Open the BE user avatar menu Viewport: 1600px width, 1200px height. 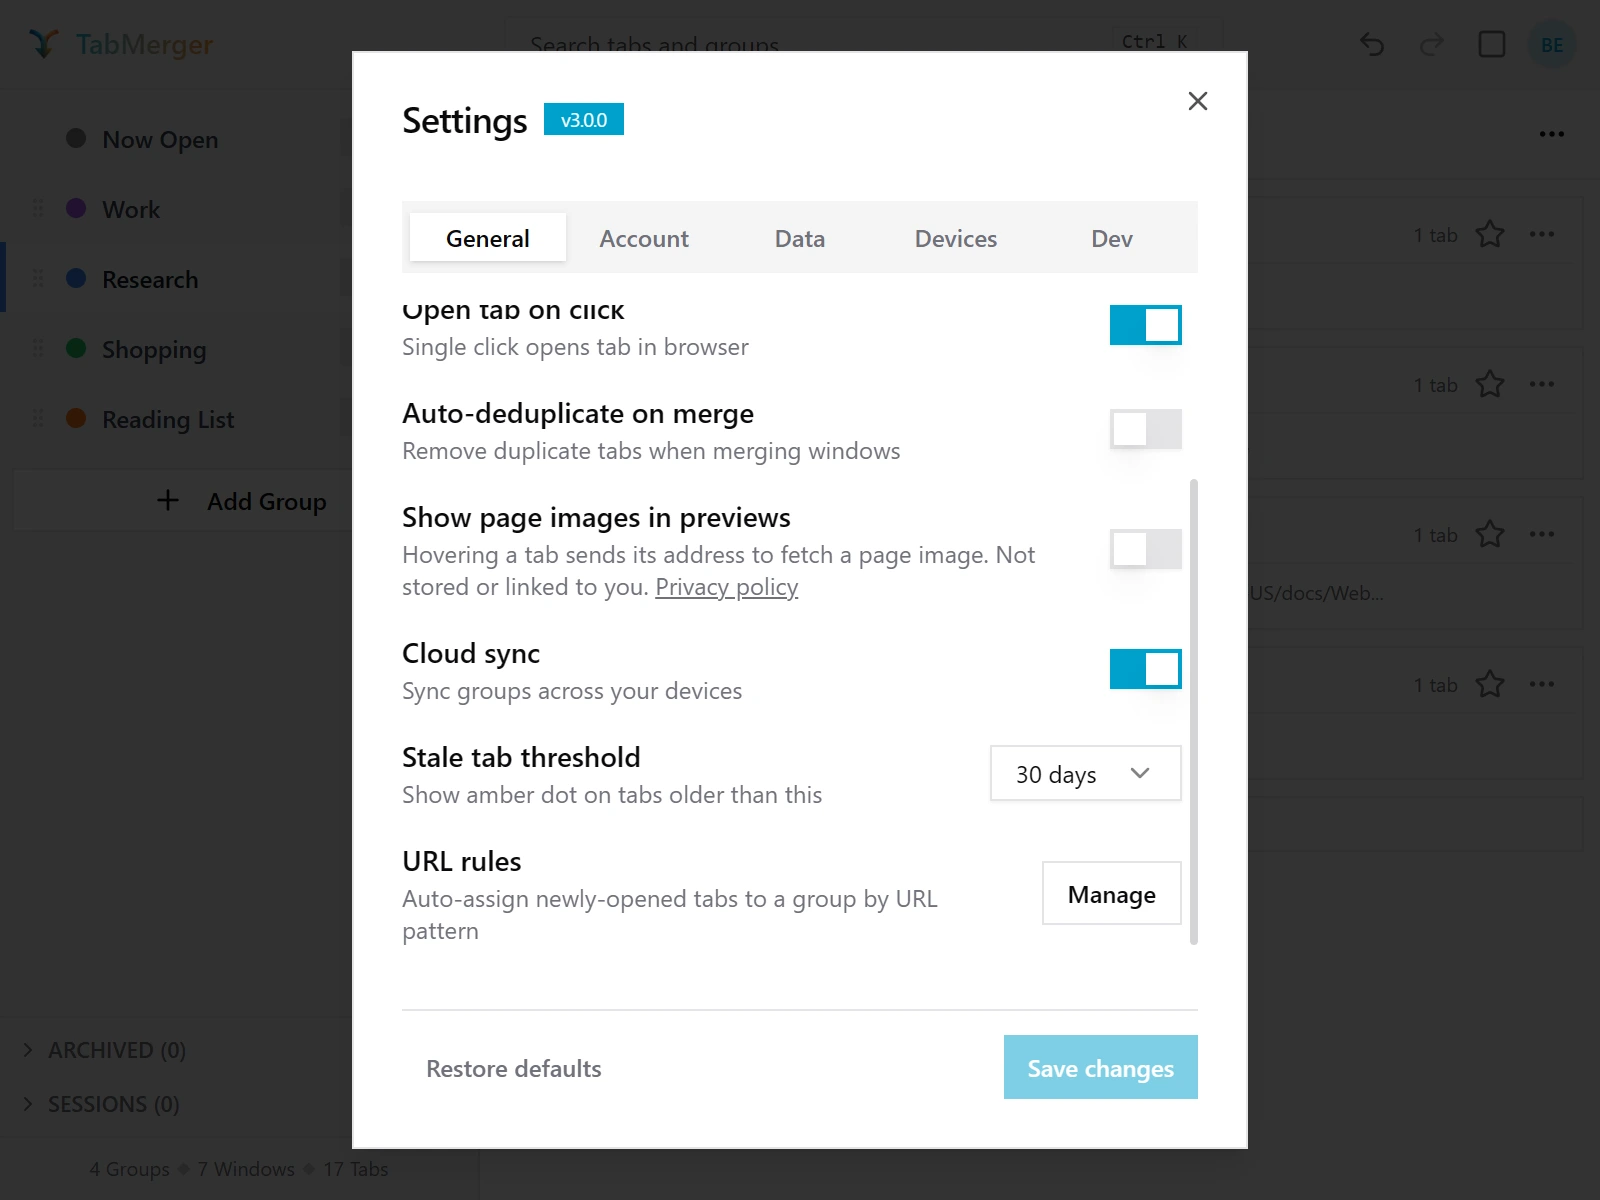[x=1552, y=44]
